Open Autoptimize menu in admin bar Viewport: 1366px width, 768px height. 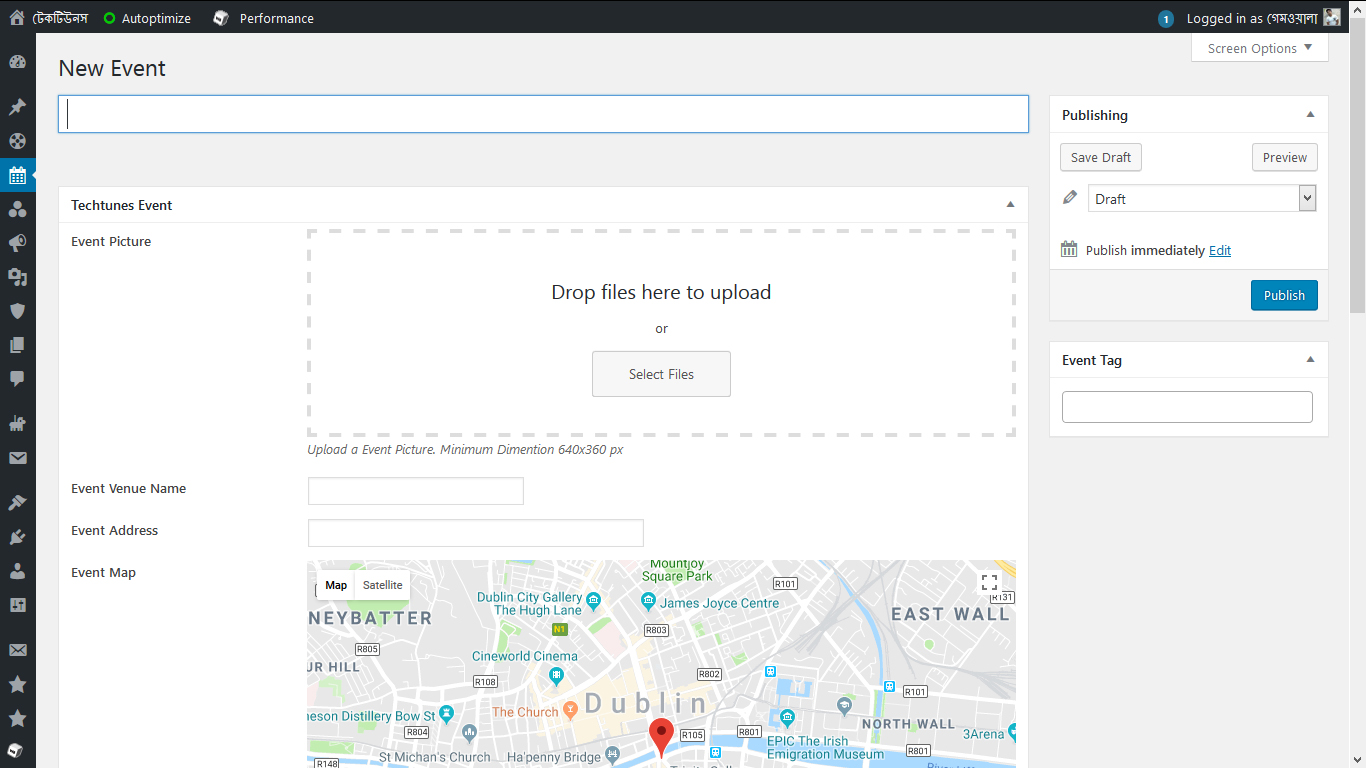click(147, 18)
